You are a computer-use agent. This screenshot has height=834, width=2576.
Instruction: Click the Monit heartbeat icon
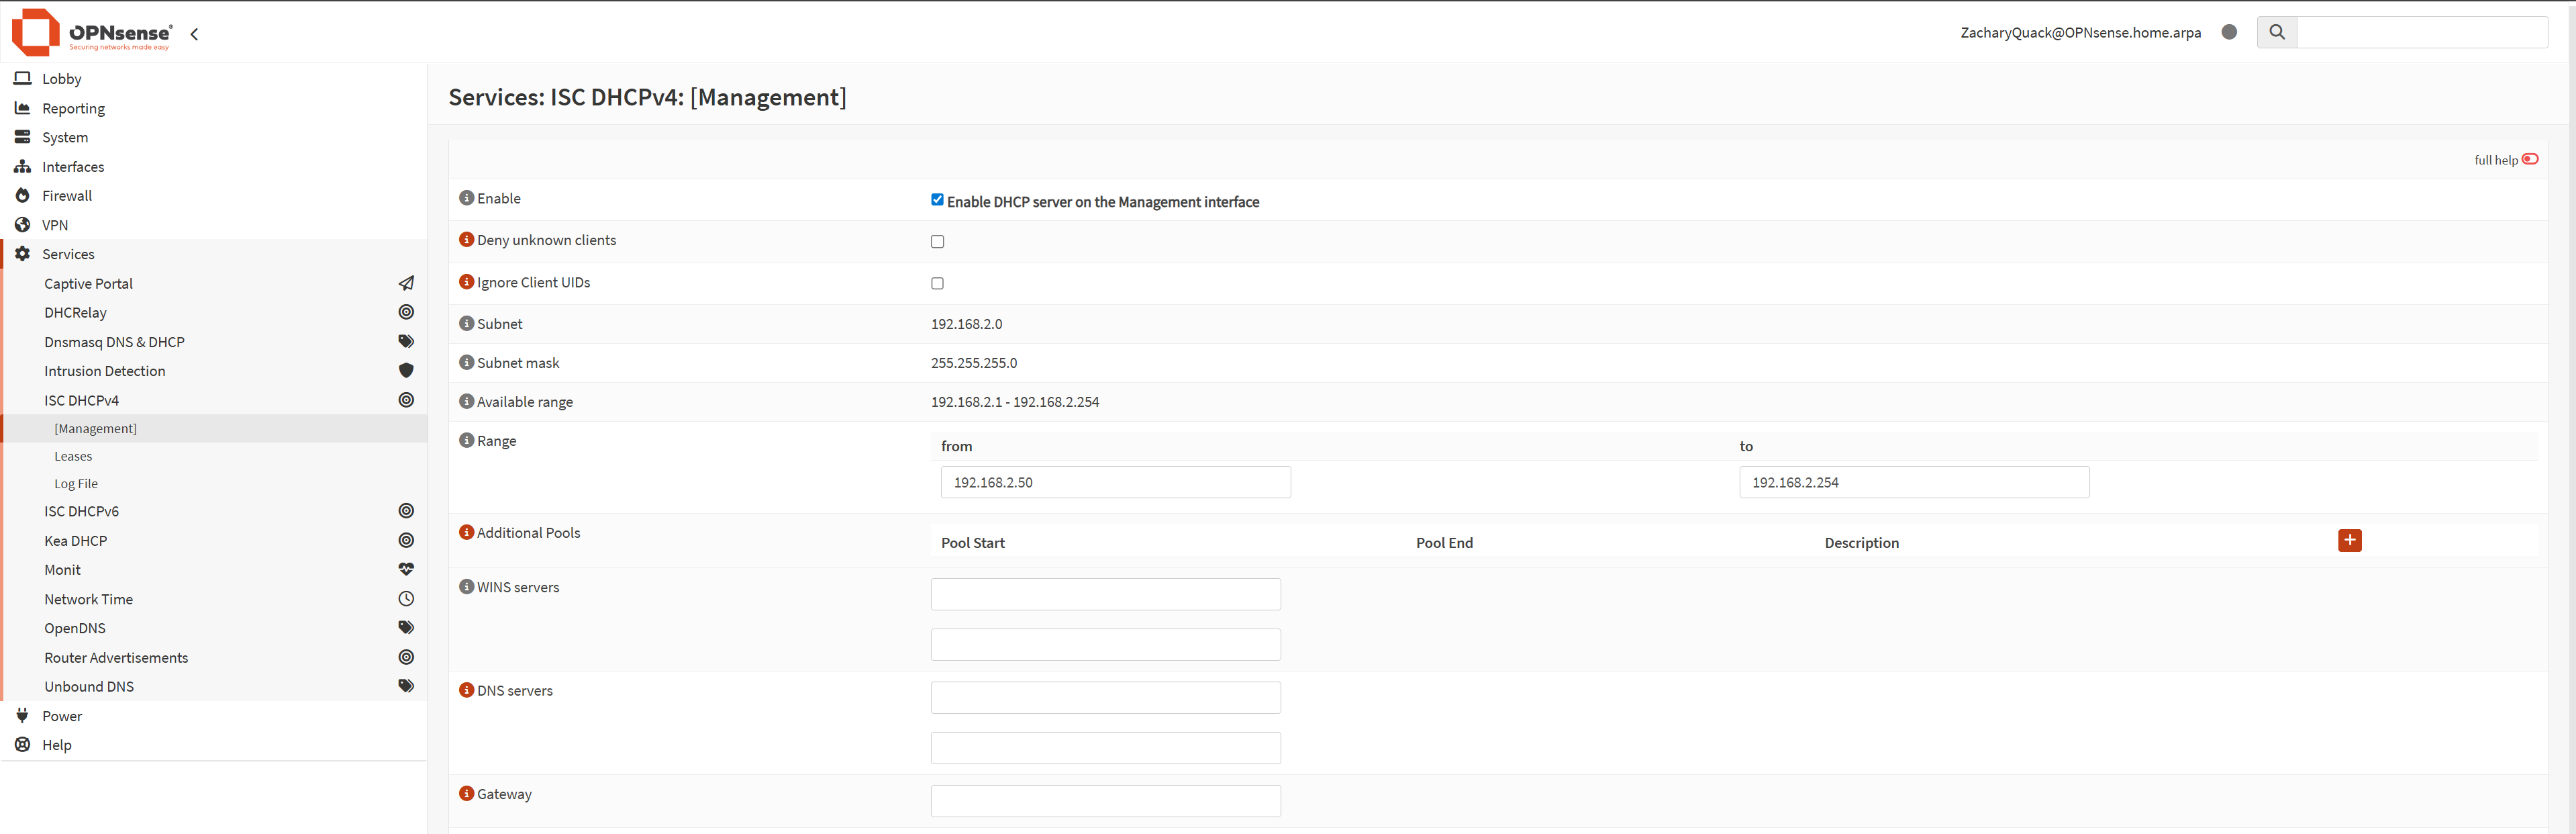click(x=406, y=570)
